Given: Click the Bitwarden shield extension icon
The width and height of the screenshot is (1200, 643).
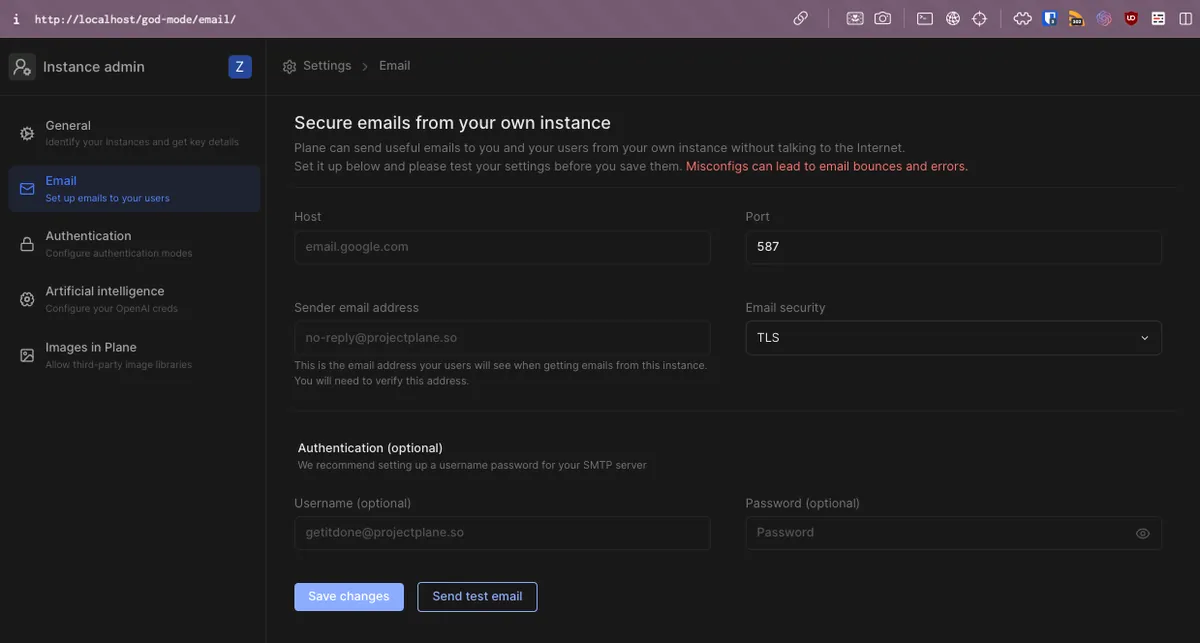Looking at the screenshot, I should point(1050,19).
